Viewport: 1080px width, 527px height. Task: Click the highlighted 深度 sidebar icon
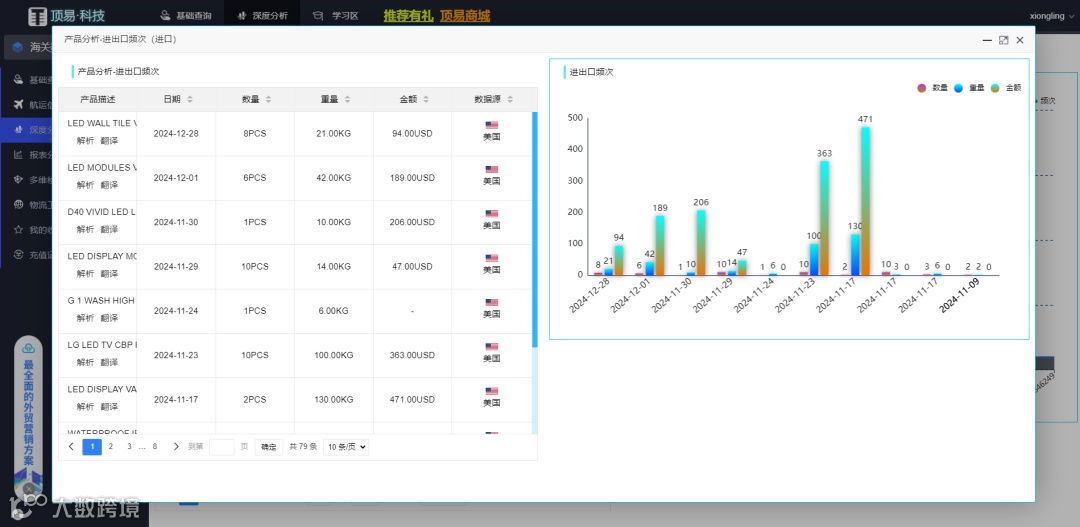(19, 130)
